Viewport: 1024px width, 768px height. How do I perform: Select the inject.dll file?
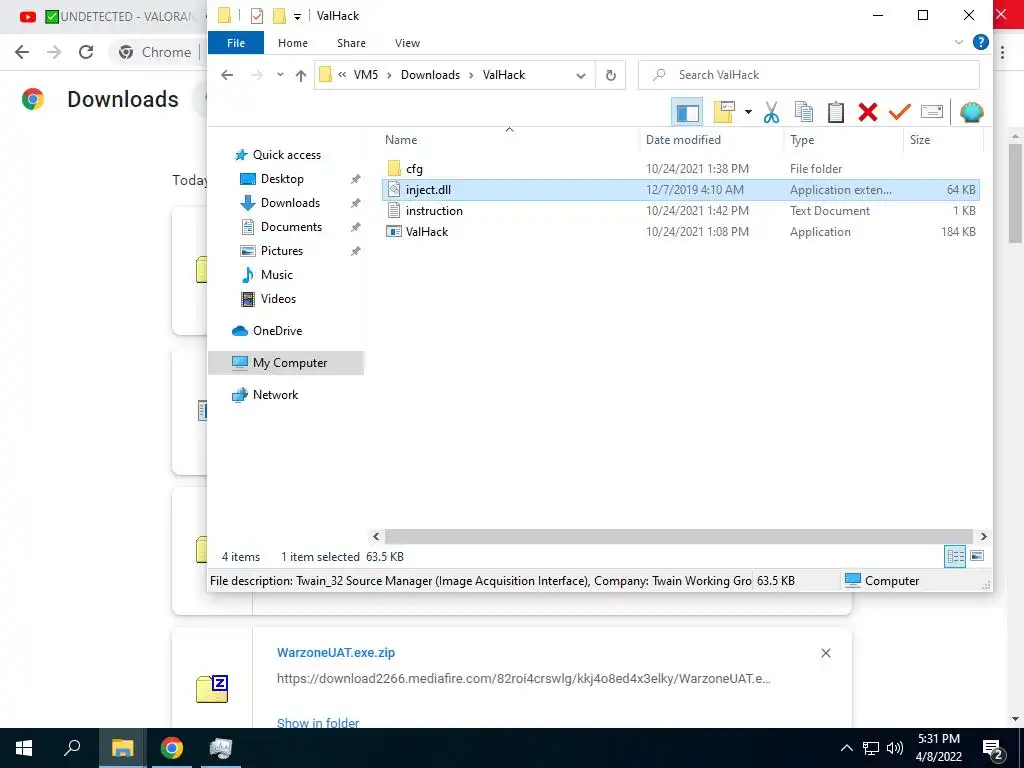click(x=680, y=190)
